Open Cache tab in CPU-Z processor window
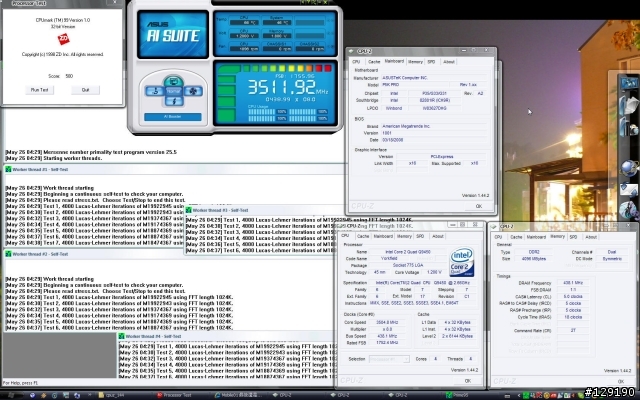This screenshot has height=400, width=640. point(363,236)
